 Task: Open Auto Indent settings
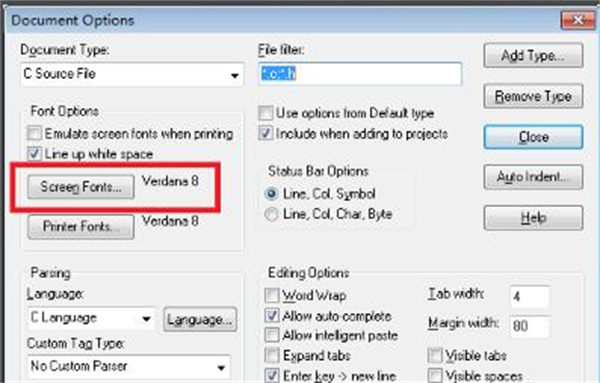click(533, 177)
